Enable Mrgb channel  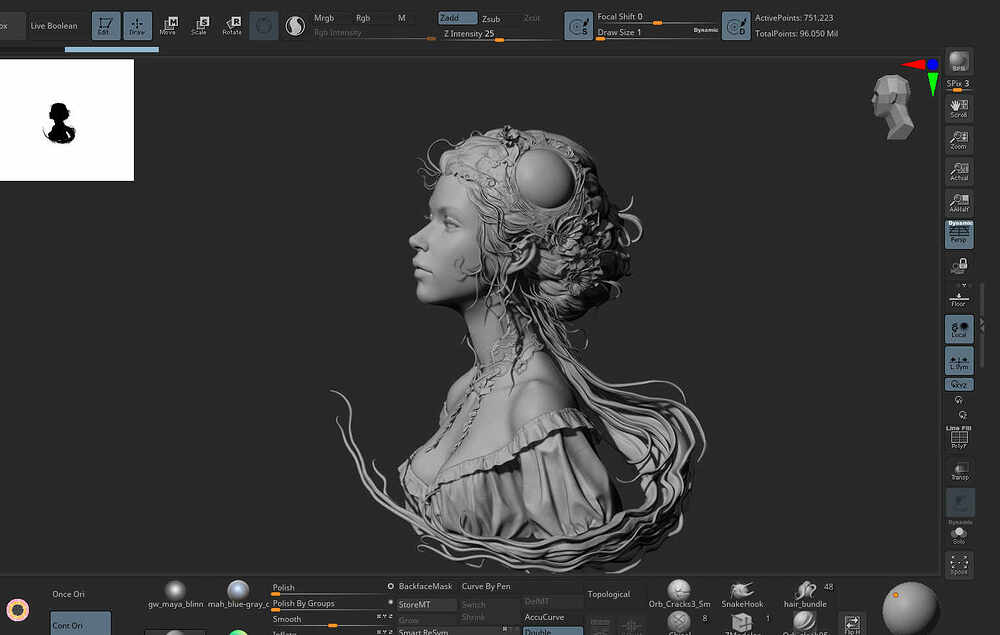(324, 18)
